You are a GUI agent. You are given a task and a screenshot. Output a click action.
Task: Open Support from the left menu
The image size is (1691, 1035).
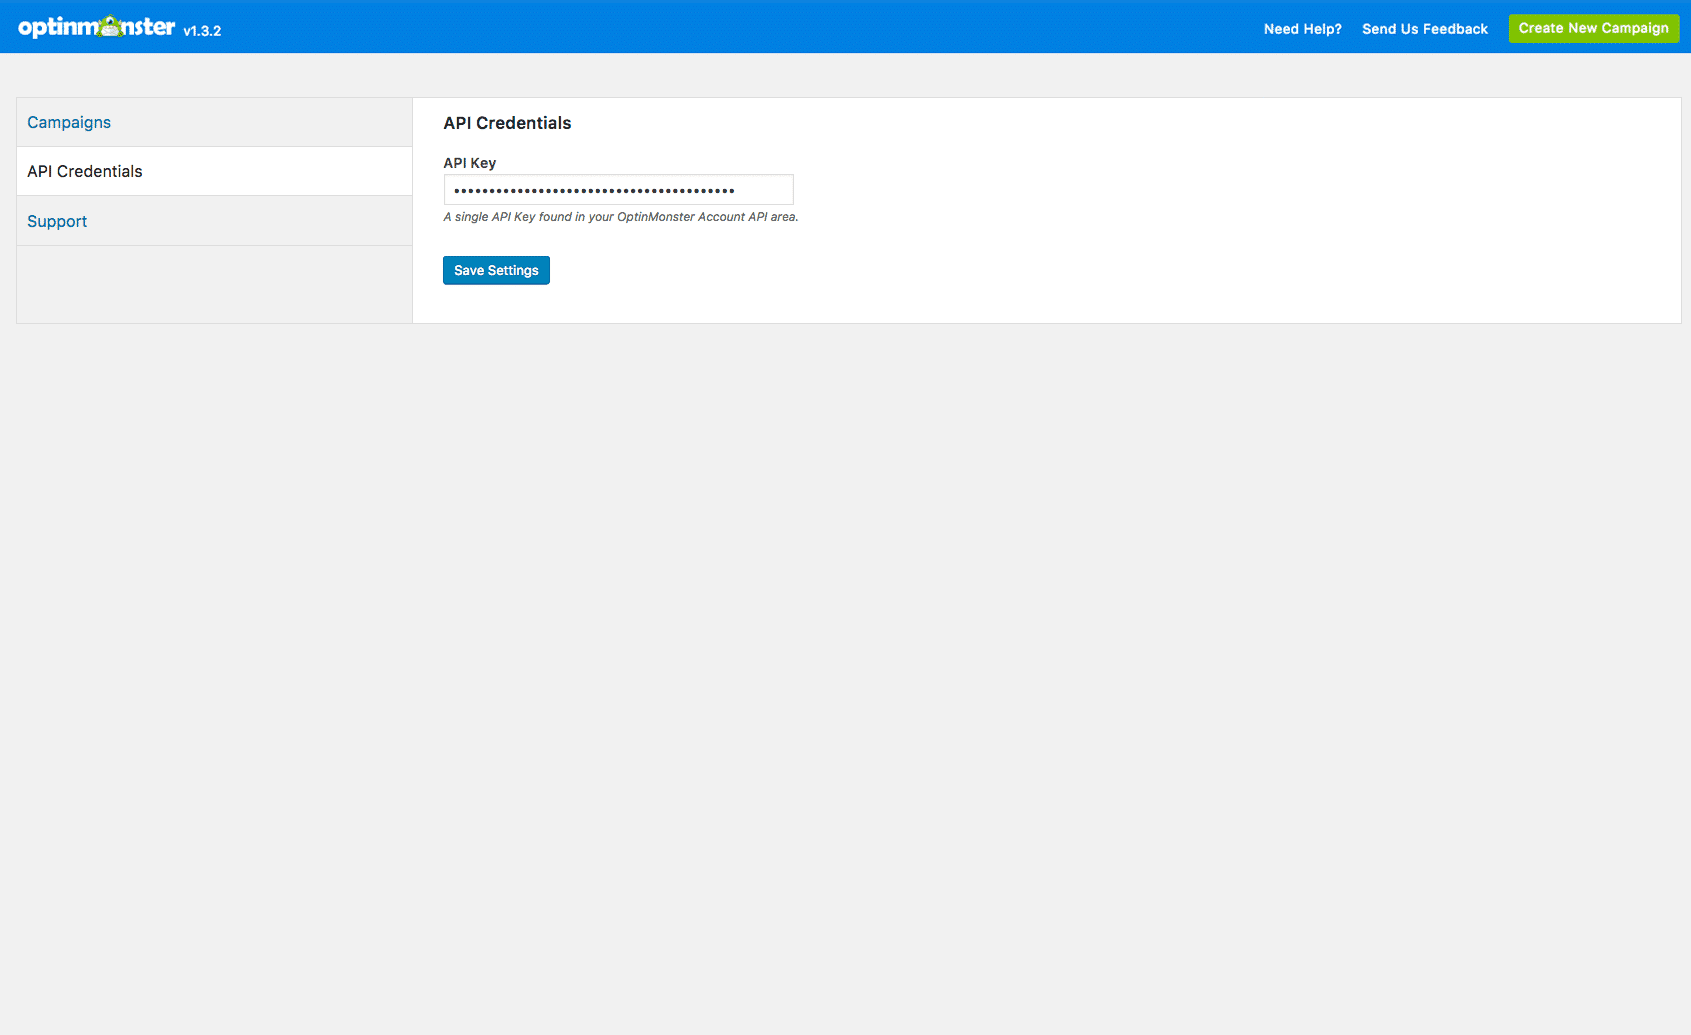(x=57, y=221)
